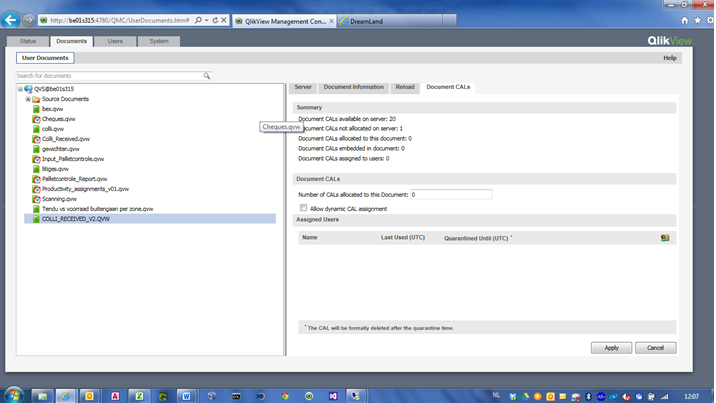Screen dimensions: 716x403
Task: Switch to the Documents tab
Action: tap(71, 41)
